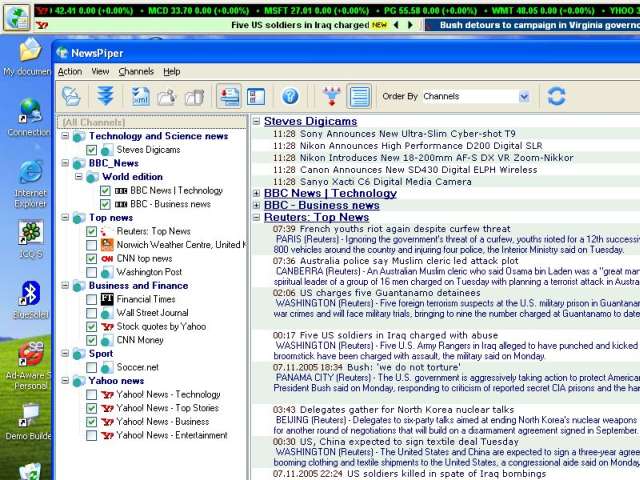Click the XML import toolbar icon
The width and height of the screenshot is (640, 480).
(140, 97)
